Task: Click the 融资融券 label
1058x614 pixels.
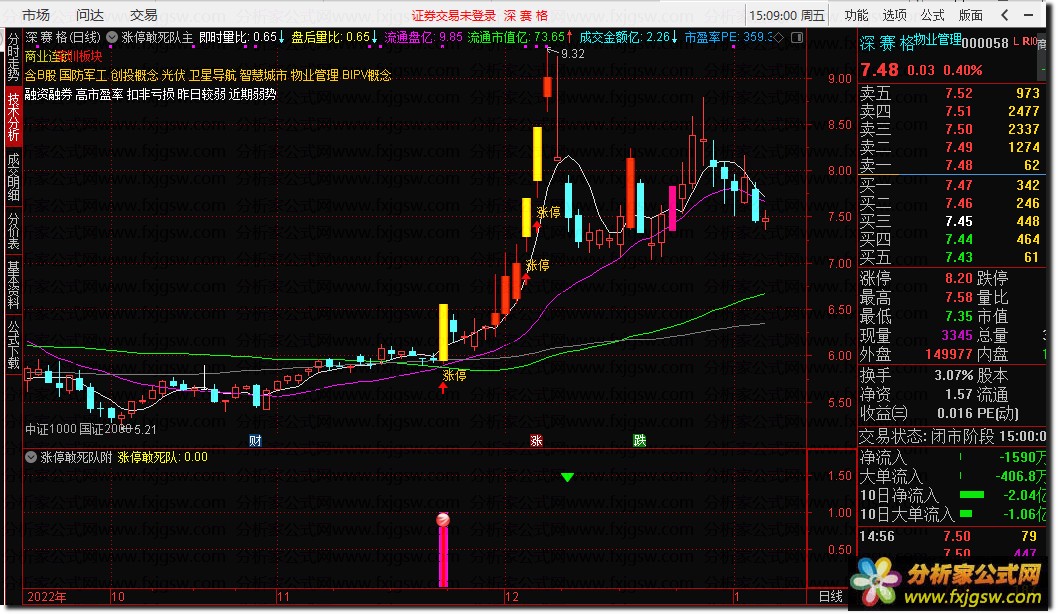Action: point(49,94)
